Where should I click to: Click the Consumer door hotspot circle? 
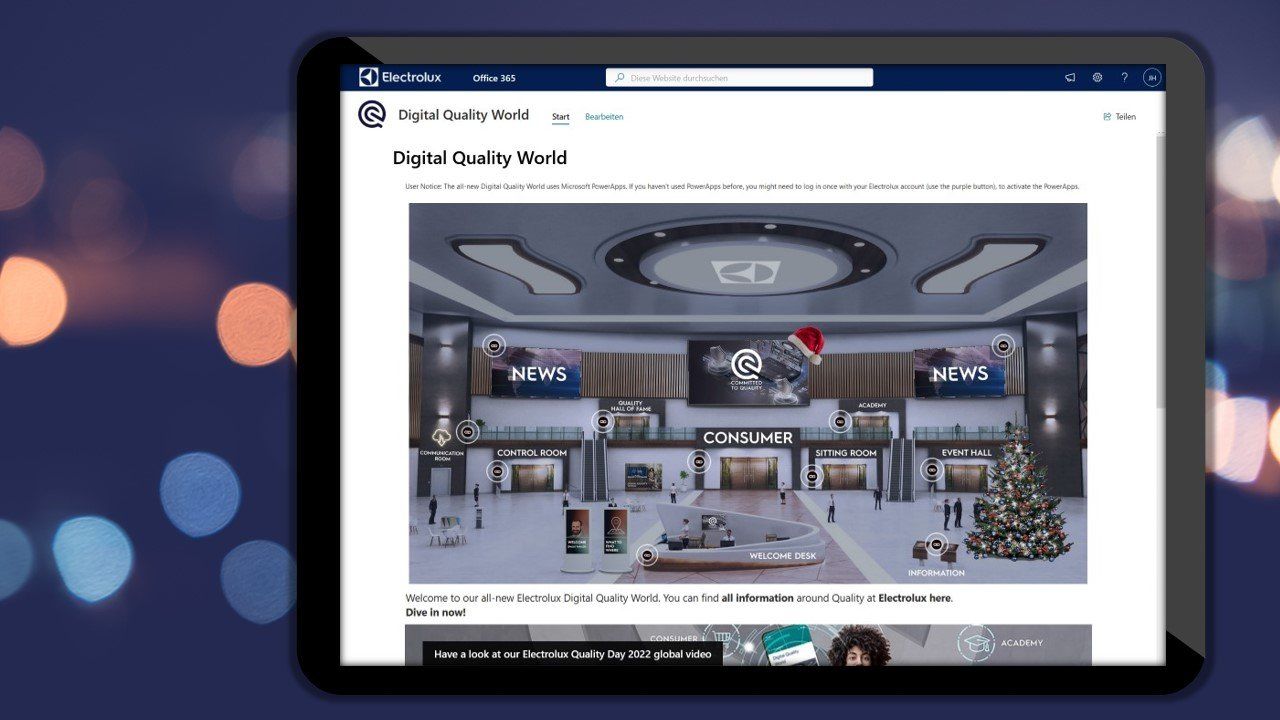point(699,462)
